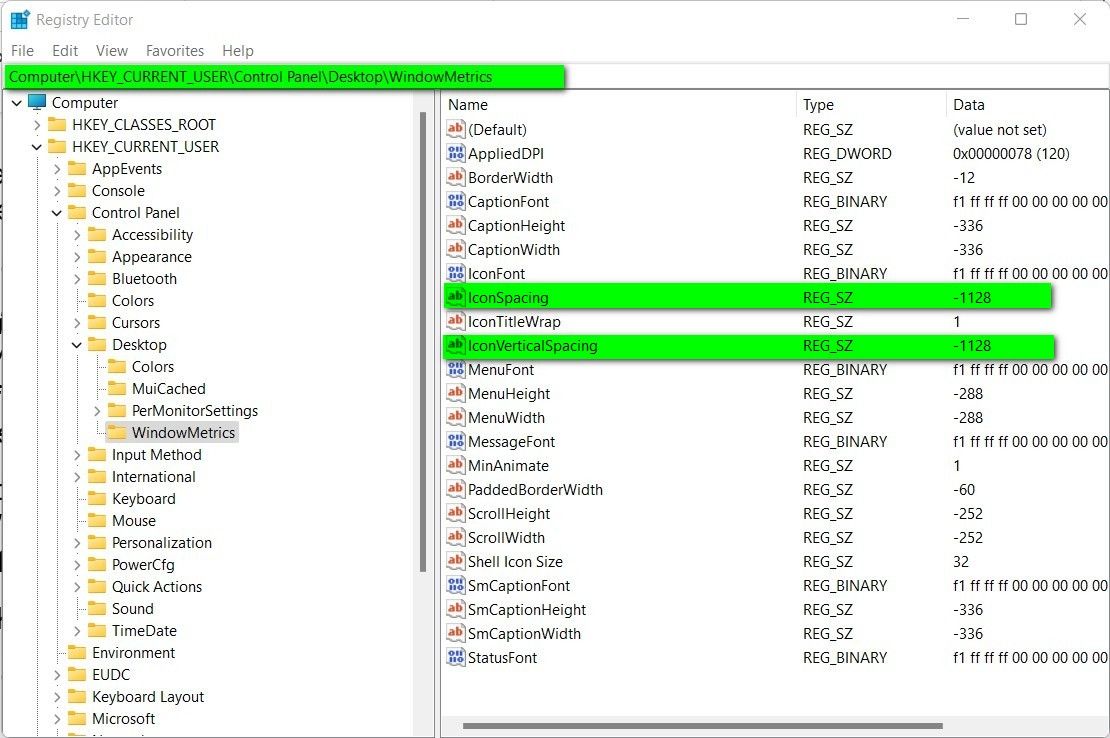Click the Registry Editor icon in the title bar

tap(17, 18)
